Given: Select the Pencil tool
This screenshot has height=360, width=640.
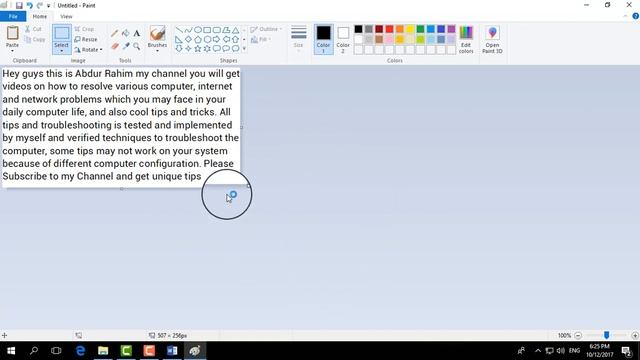Looking at the screenshot, I should click(x=115, y=33).
